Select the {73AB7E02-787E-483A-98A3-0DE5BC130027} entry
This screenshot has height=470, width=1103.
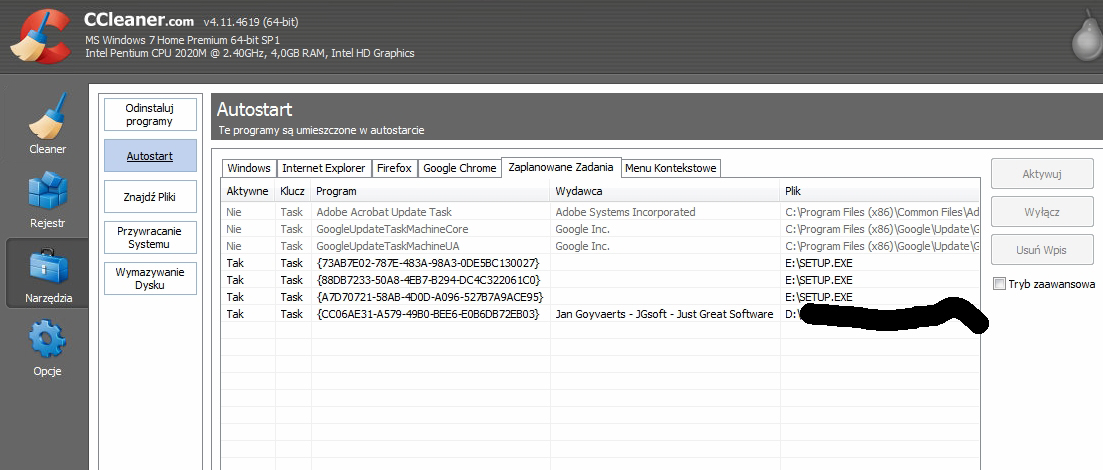click(428, 262)
